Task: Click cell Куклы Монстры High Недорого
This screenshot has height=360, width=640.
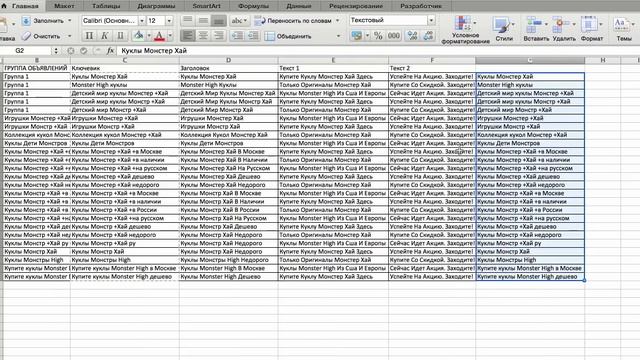Action: point(229,260)
